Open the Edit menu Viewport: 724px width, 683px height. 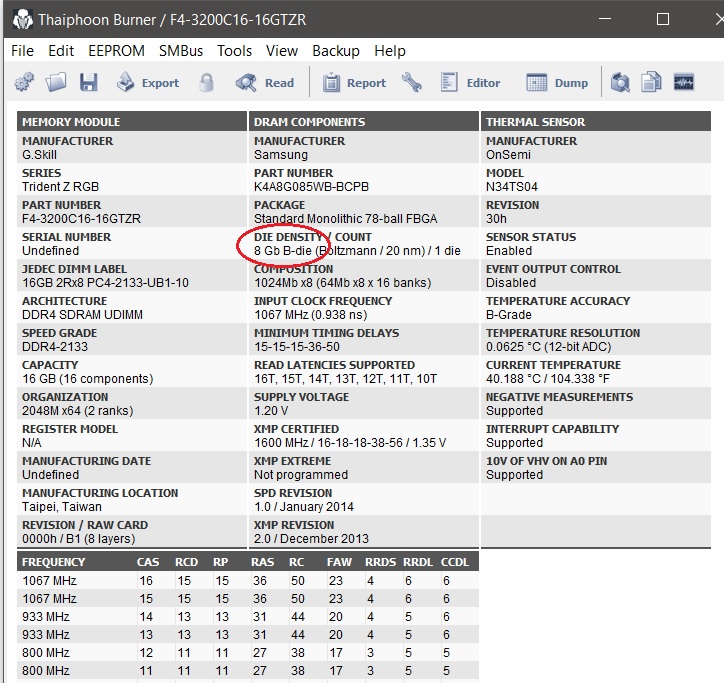[x=61, y=50]
